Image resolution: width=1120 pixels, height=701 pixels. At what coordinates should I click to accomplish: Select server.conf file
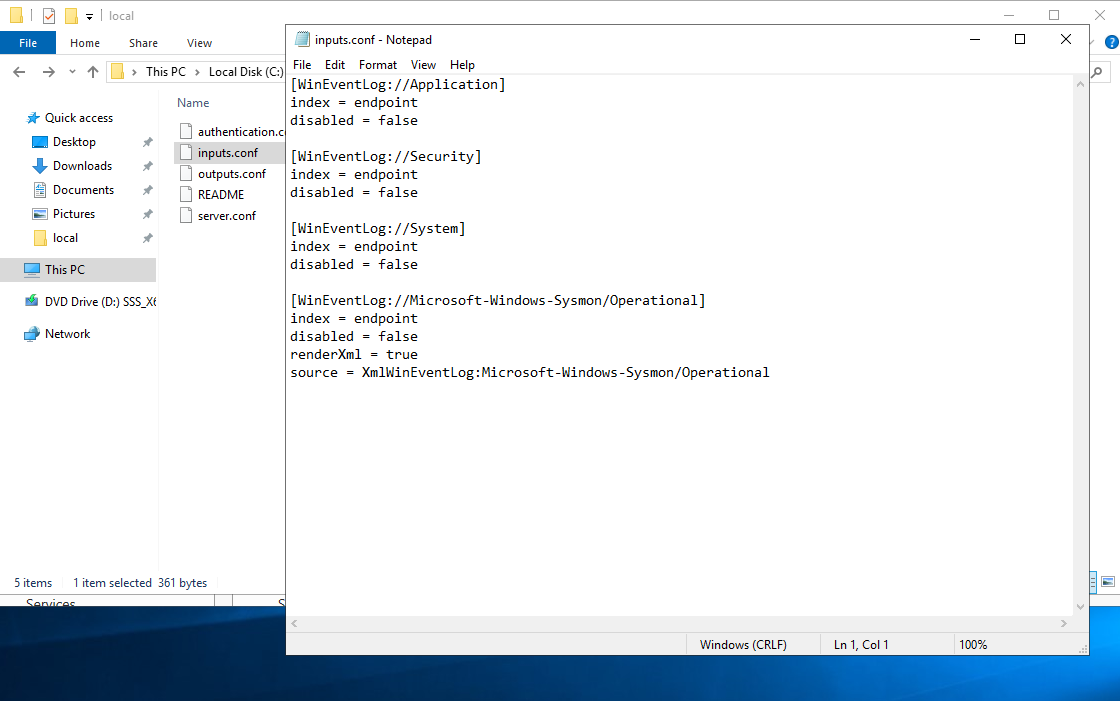coord(226,215)
